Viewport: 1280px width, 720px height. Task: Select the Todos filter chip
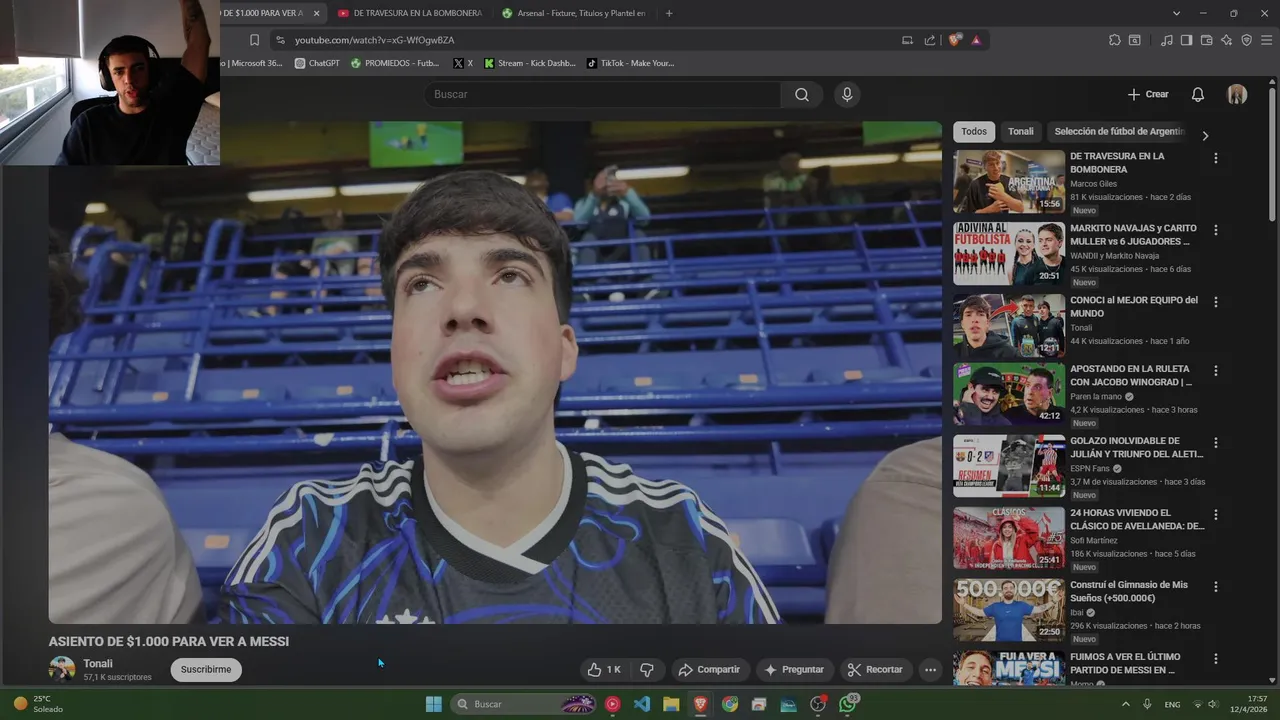click(974, 131)
